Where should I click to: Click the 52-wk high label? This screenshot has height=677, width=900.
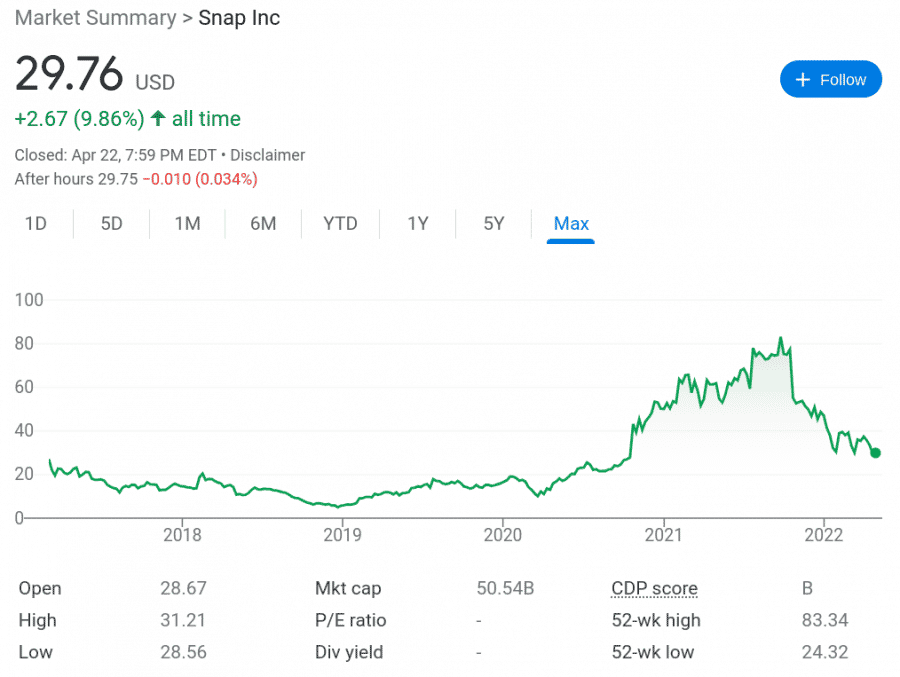[x=656, y=620]
